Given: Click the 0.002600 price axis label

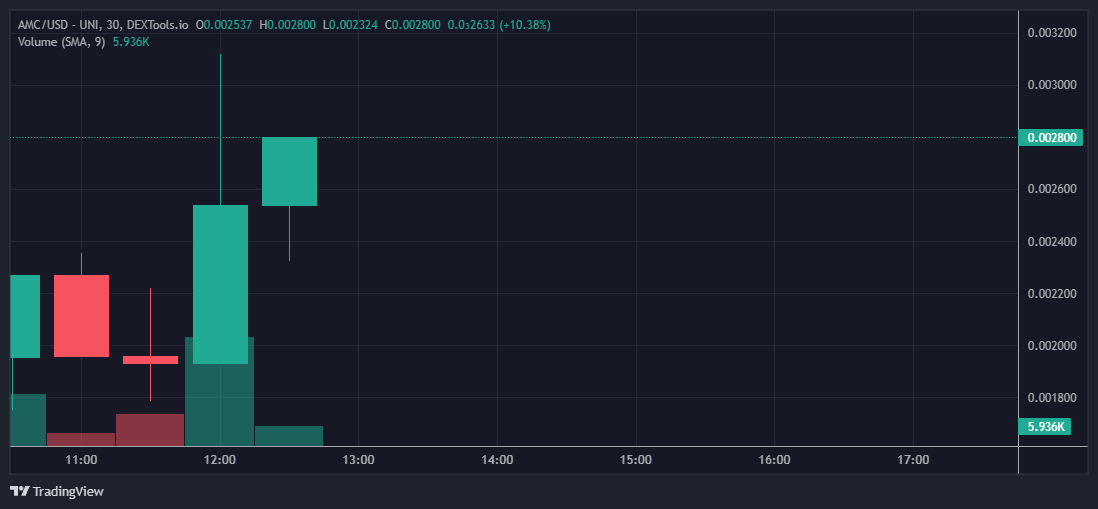Looking at the screenshot, I should pyautogui.click(x=1051, y=190).
